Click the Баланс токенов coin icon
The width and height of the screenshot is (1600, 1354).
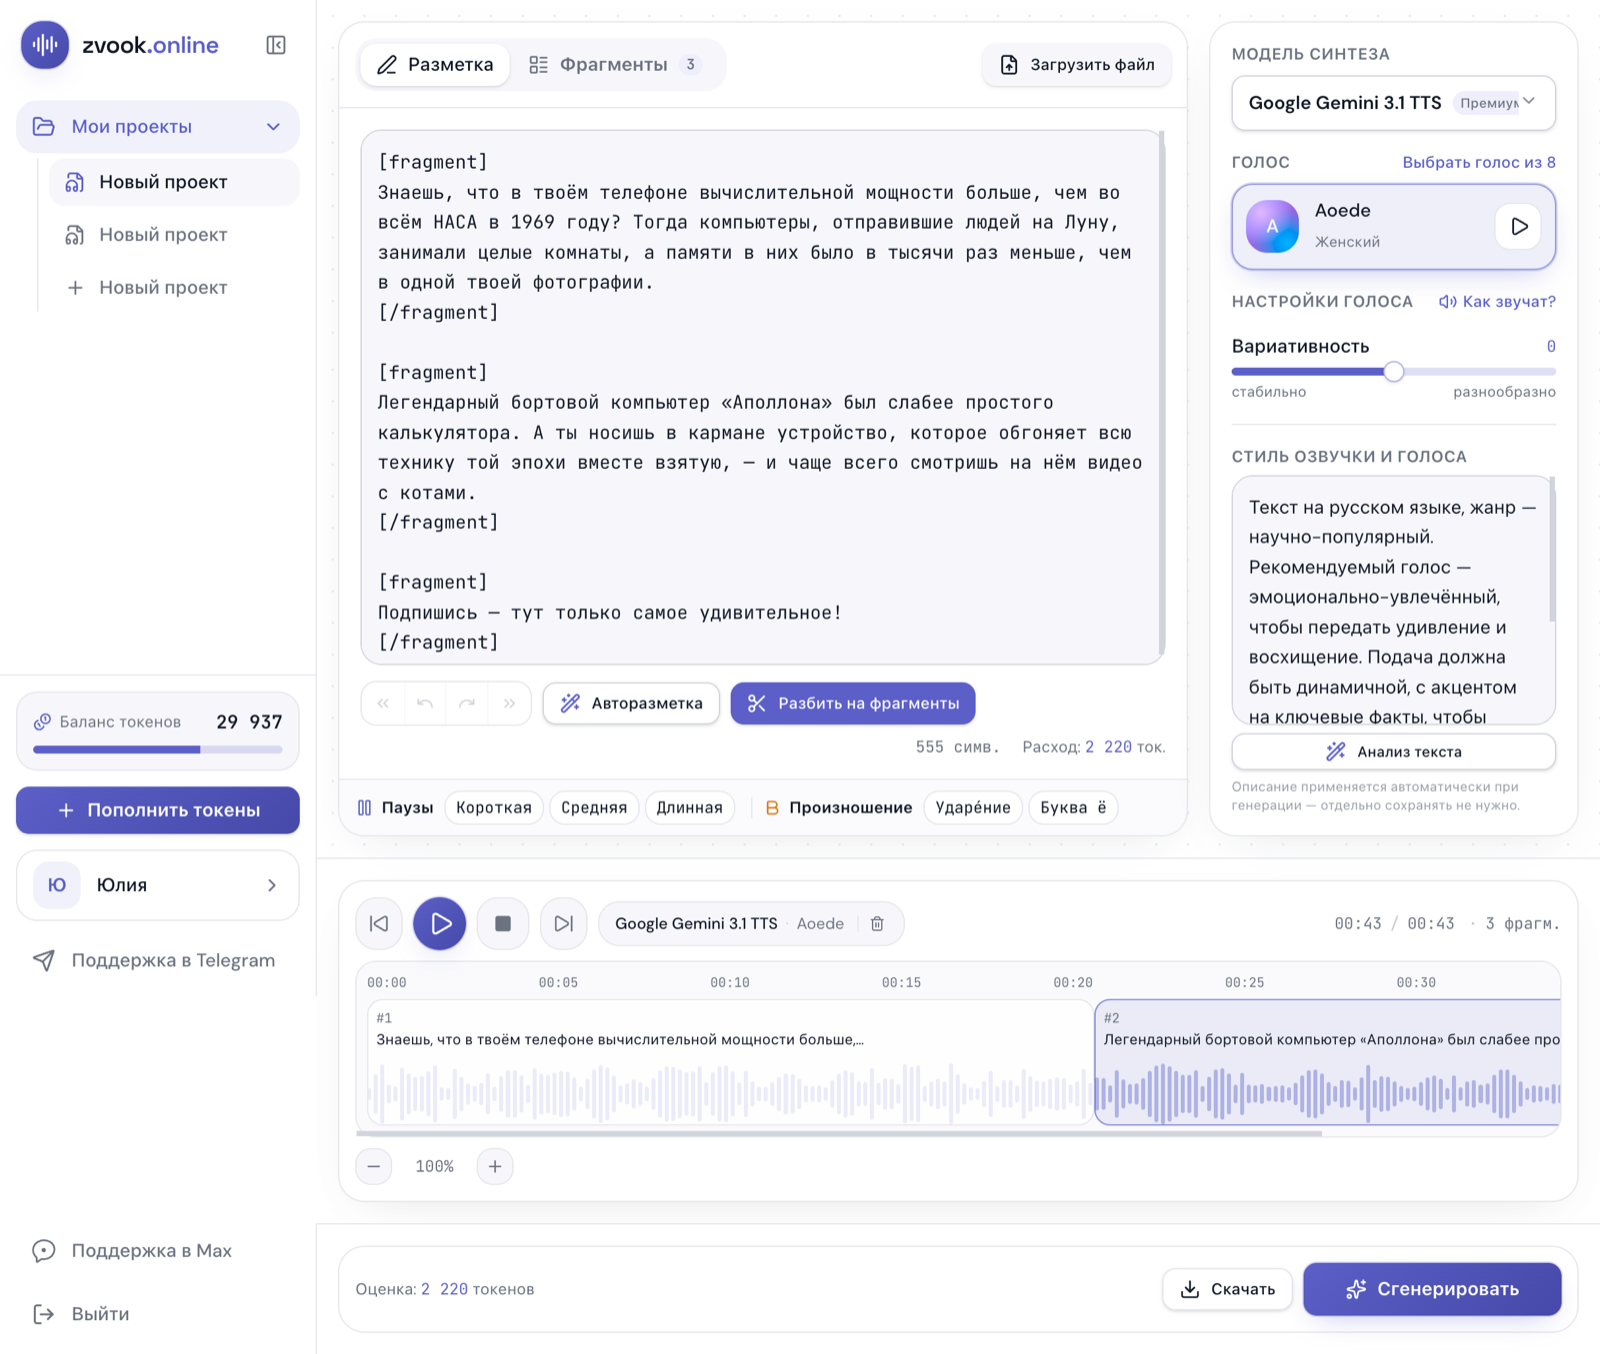point(42,722)
